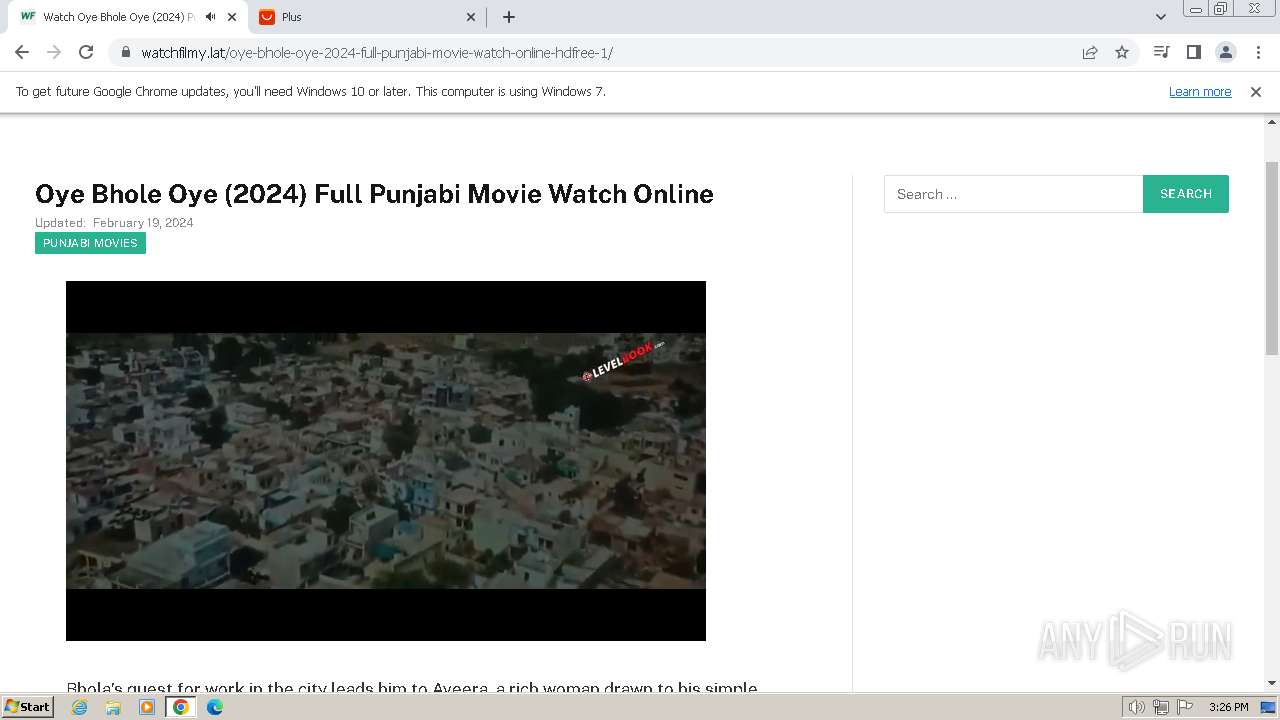Image resolution: width=1280 pixels, height=720 pixels.
Task: Click the scrollbar down arrow
Action: click(x=1272, y=683)
